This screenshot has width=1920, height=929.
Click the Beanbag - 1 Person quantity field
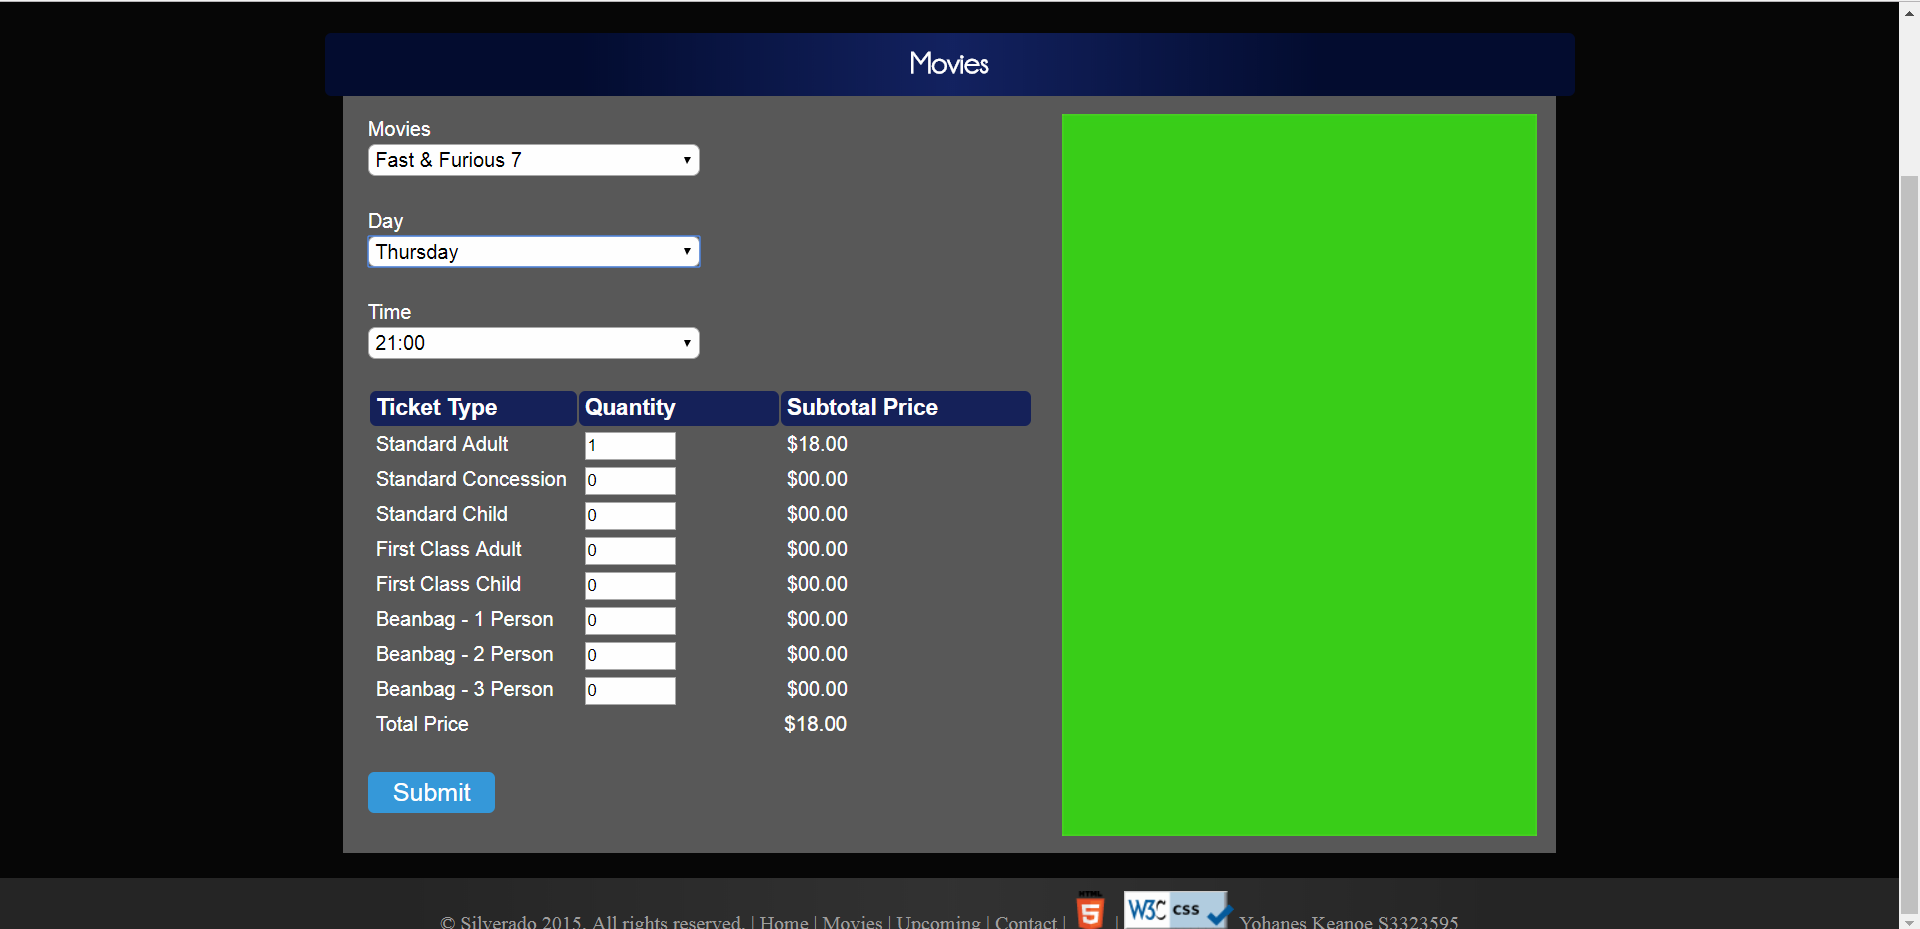tap(630, 621)
